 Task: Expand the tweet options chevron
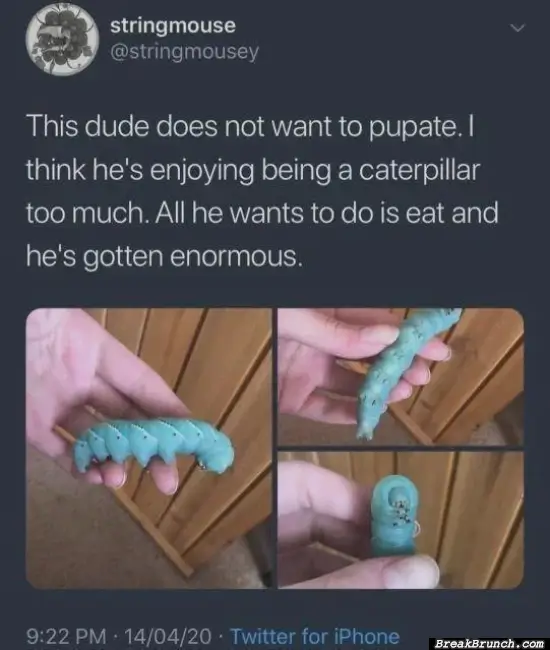(x=518, y=28)
